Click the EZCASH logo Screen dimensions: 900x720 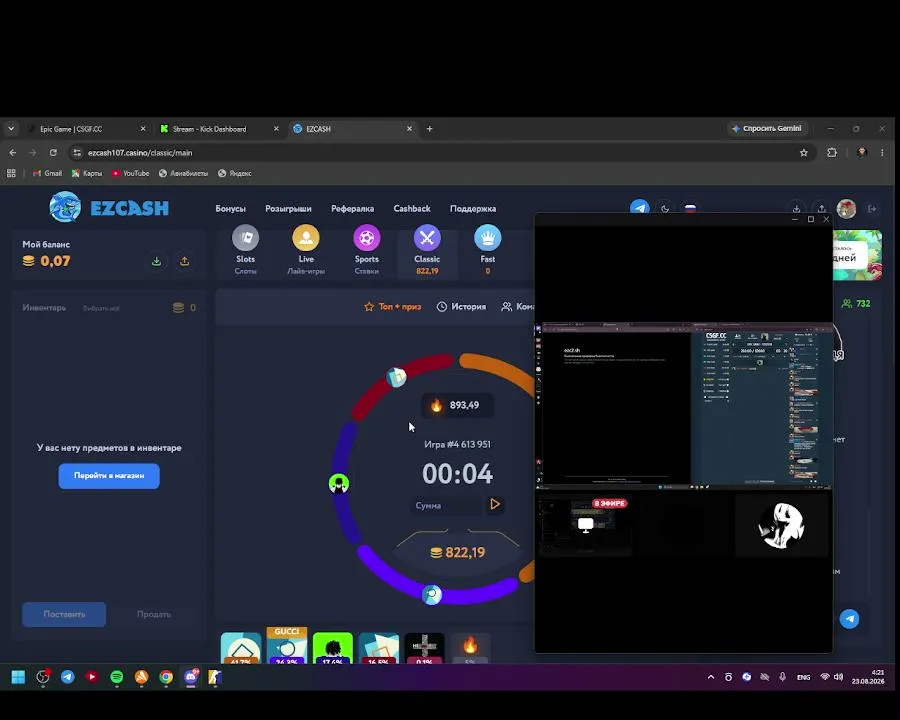point(109,207)
